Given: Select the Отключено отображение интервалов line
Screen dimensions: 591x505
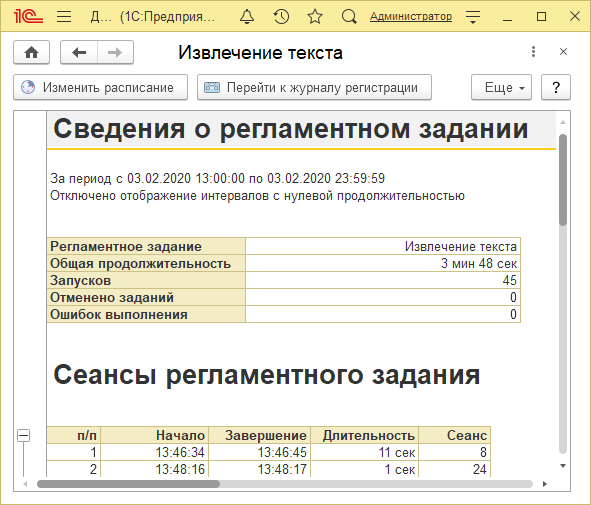Looking at the screenshot, I should [x=257, y=196].
